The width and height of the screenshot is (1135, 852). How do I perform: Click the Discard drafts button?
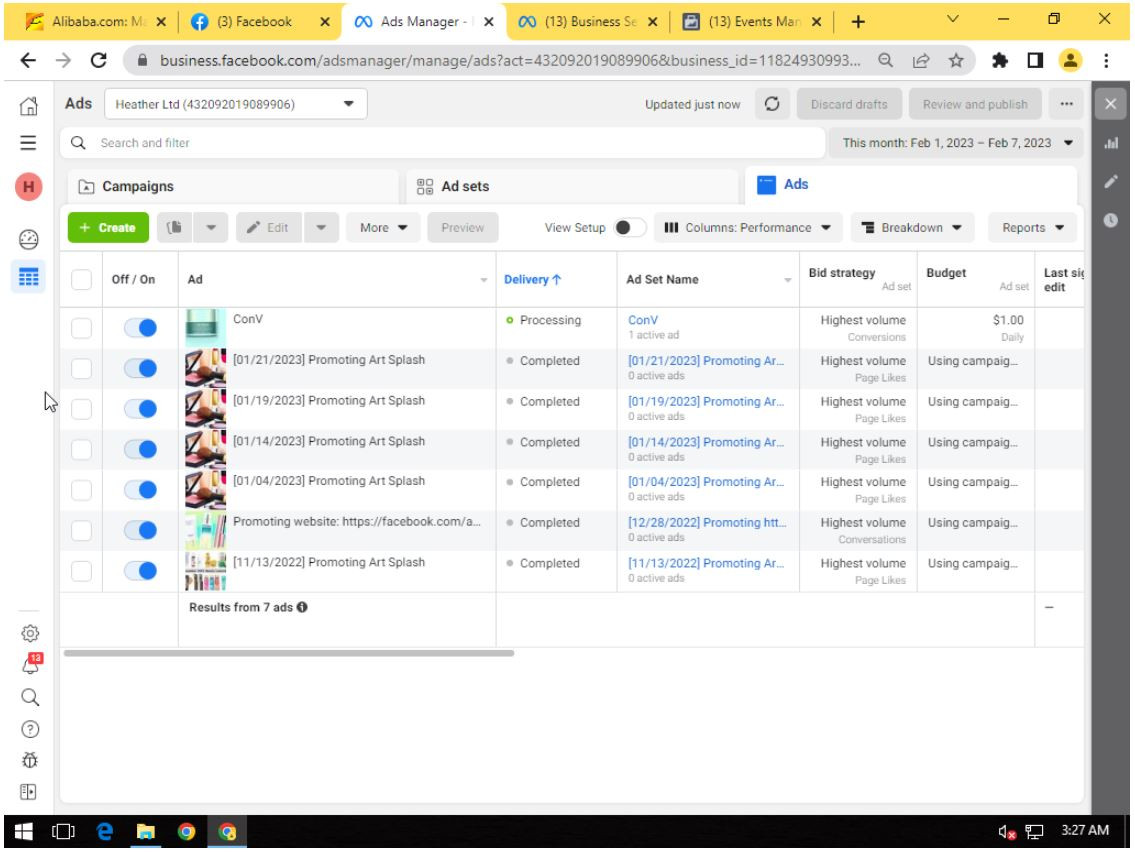pos(849,104)
